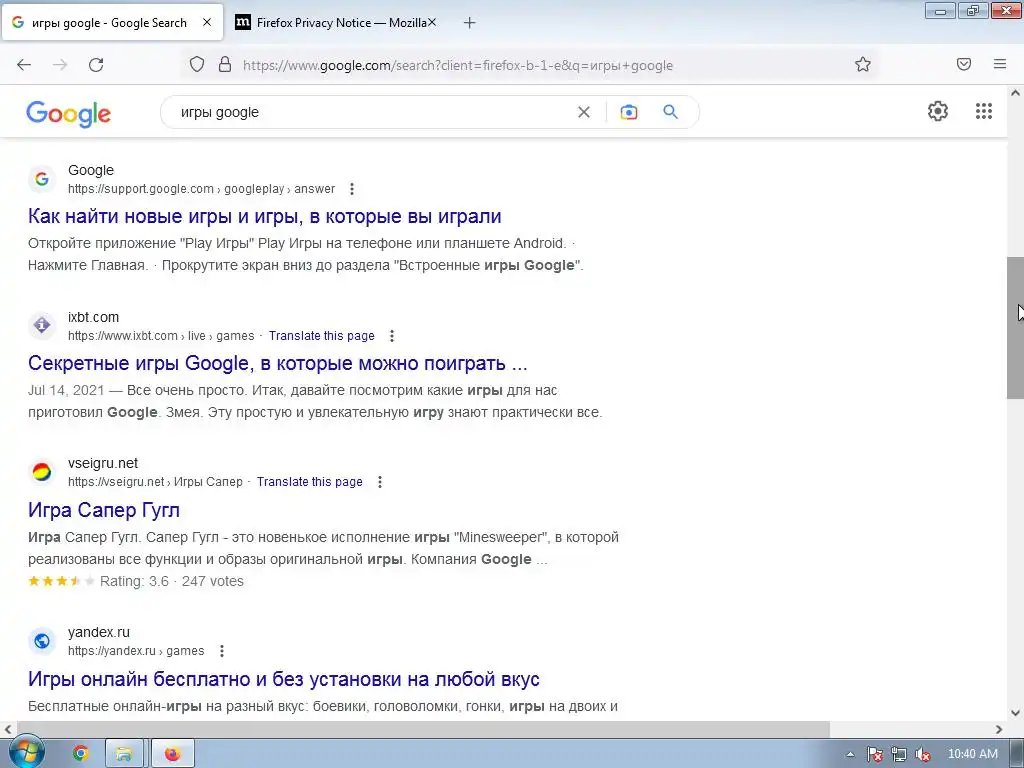Click the vseigru.net site favicon

(42, 472)
